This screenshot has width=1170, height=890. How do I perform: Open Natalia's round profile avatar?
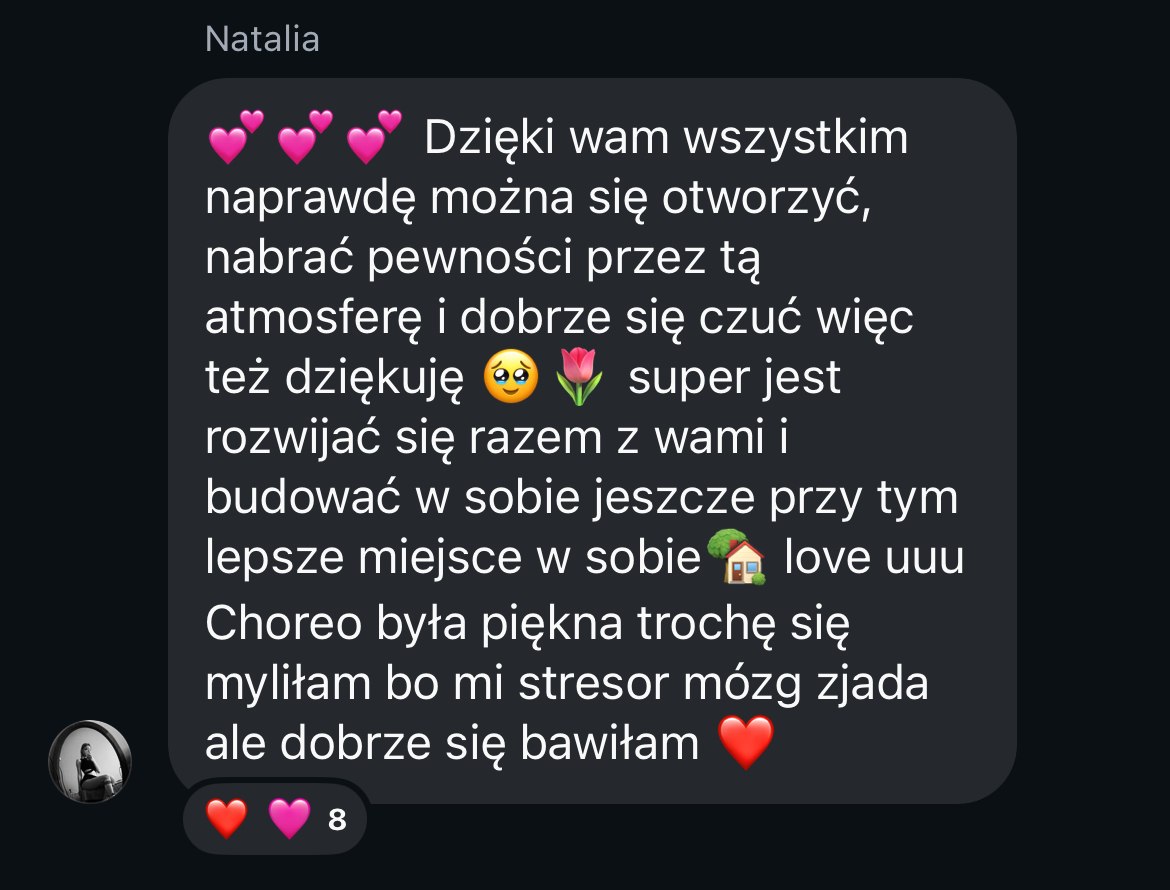(90, 762)
